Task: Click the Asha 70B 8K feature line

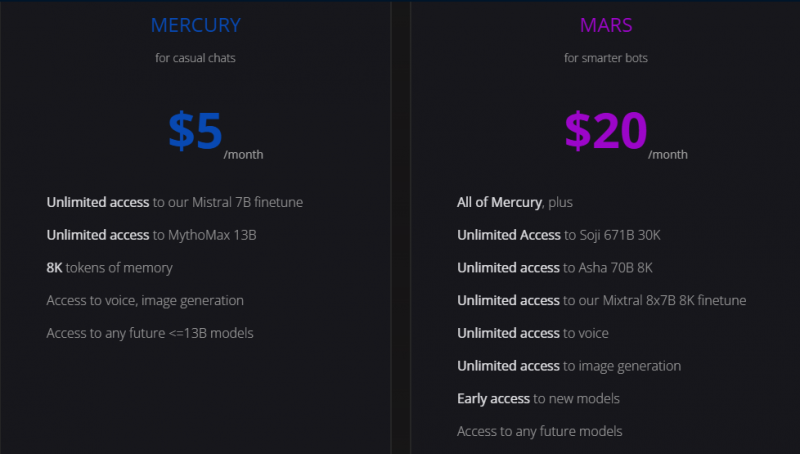Action: point(555,268)
